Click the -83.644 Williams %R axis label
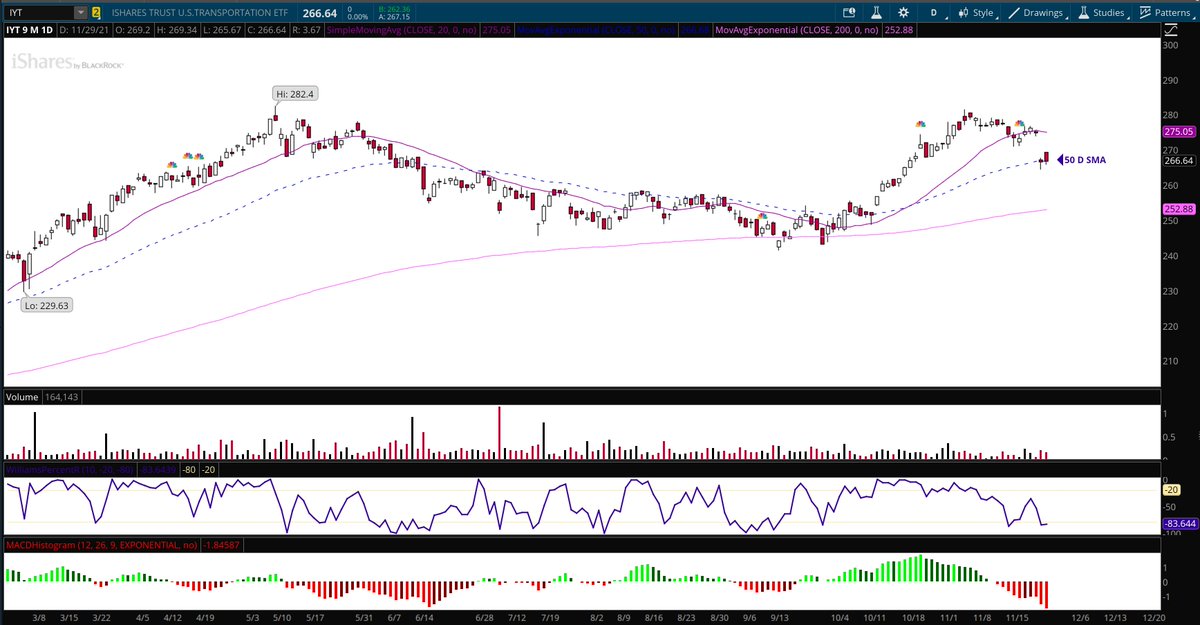Screen dimensions: 1200x625 (1179, 523)
